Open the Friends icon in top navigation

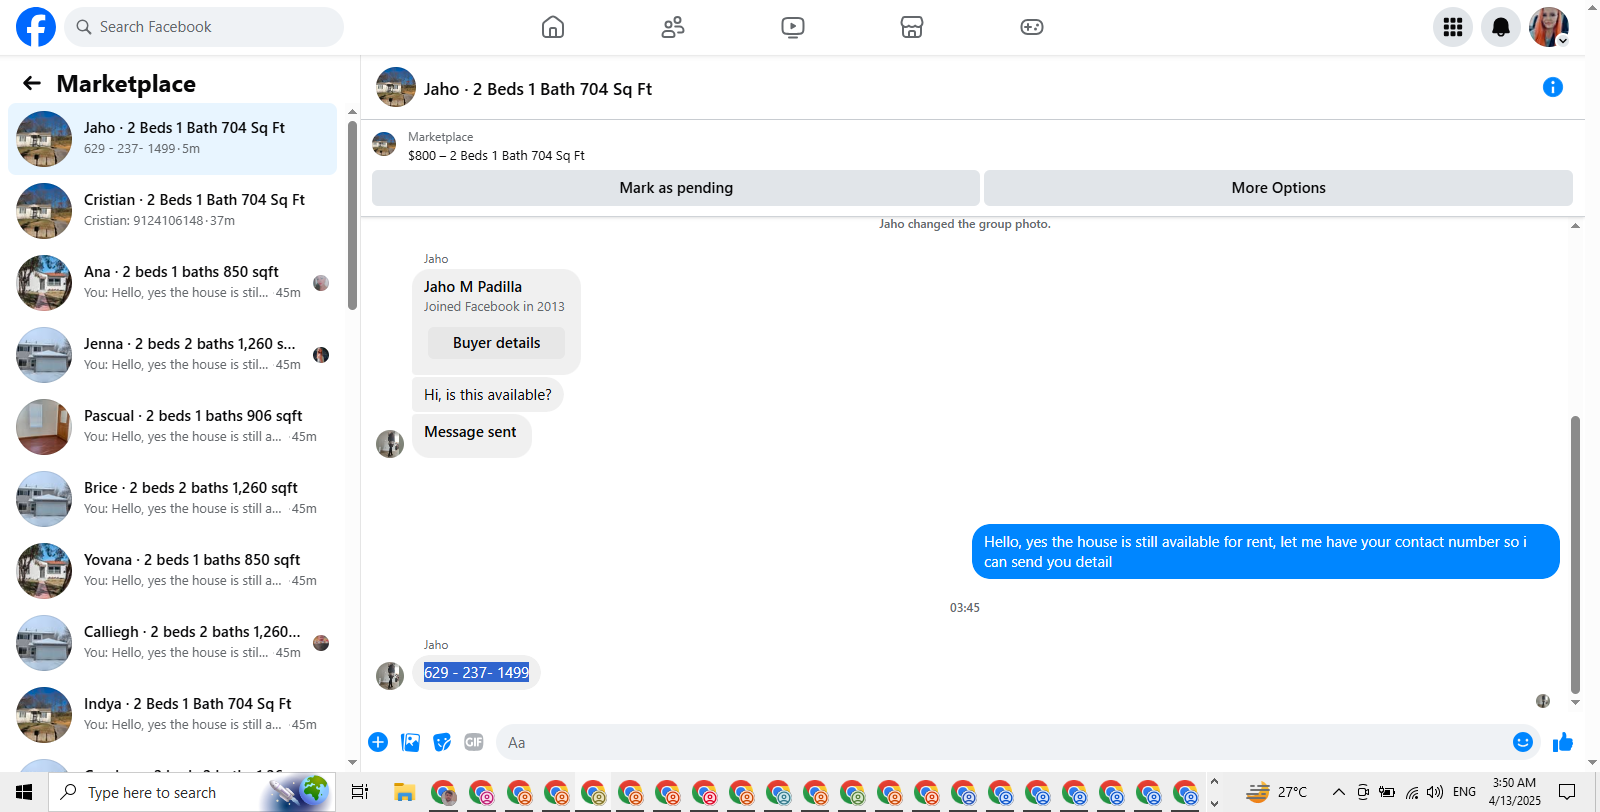coord(673,27)
